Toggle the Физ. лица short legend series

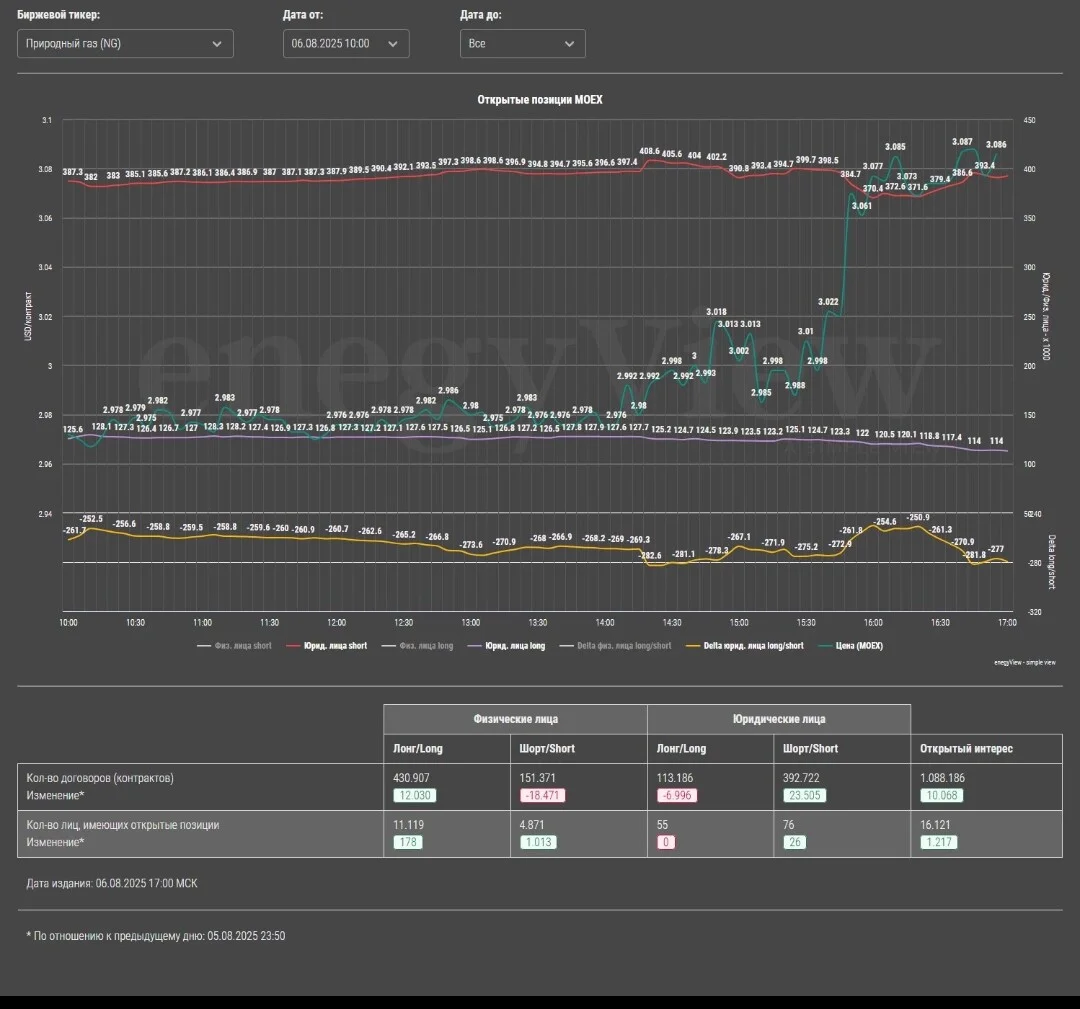pos(234,646)
